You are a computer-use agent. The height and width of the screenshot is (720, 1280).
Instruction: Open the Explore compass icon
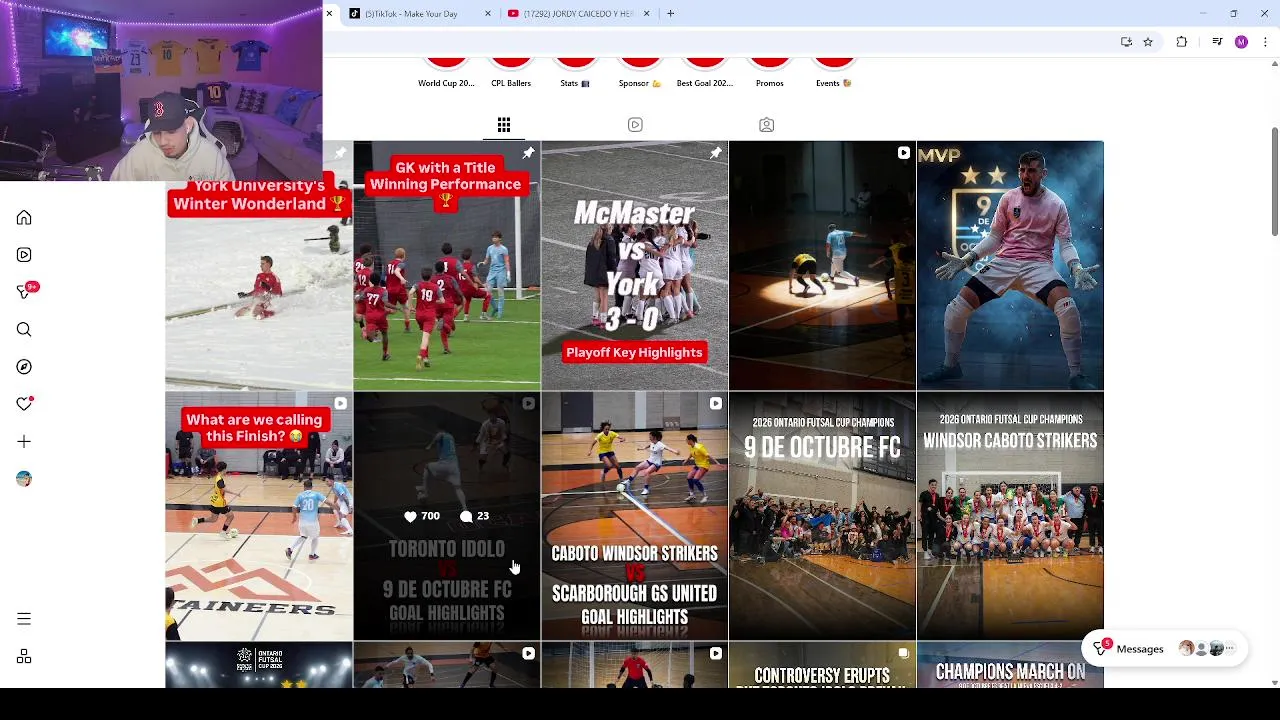[x=24, y=367]
